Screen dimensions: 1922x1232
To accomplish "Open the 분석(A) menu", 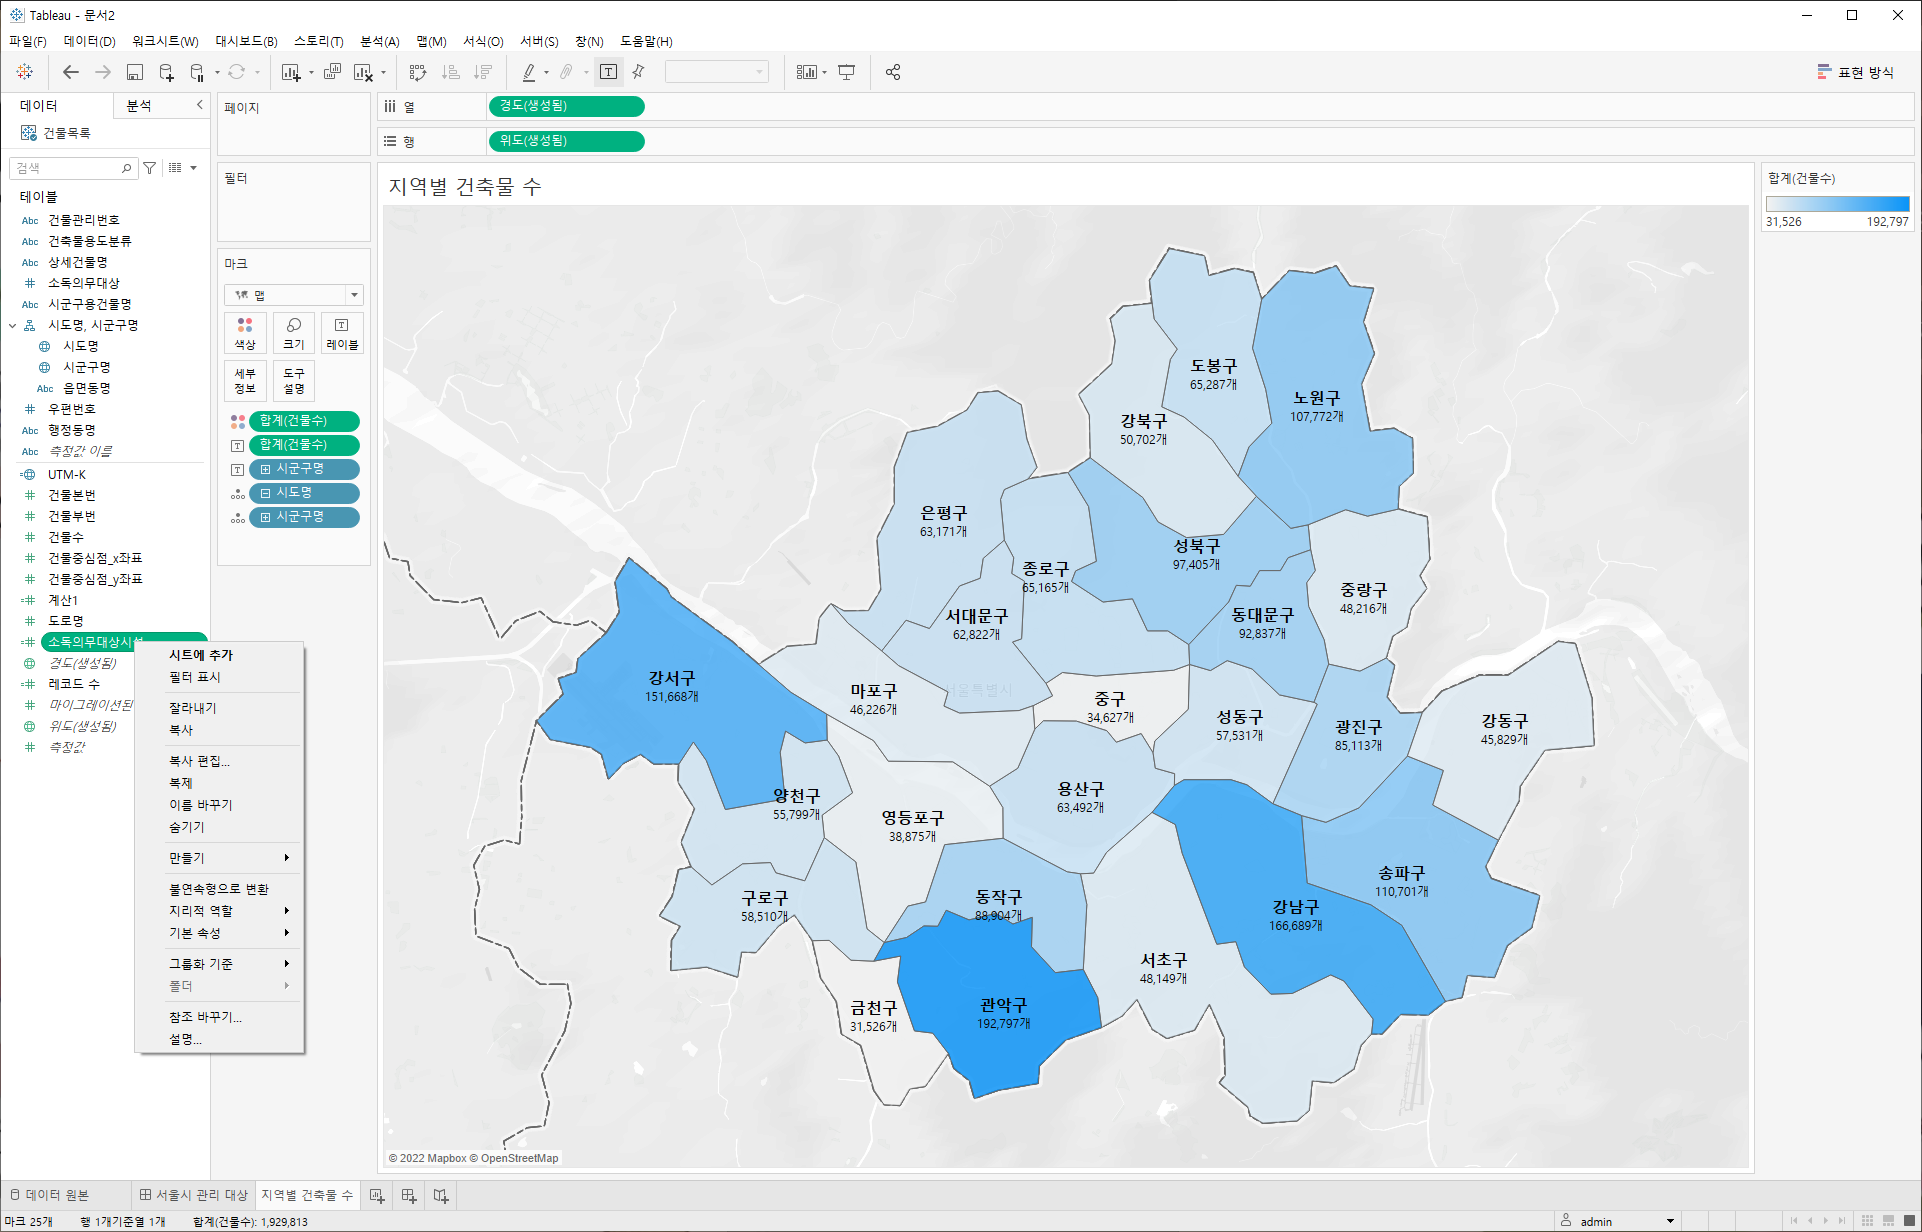I will click(379, 41).
